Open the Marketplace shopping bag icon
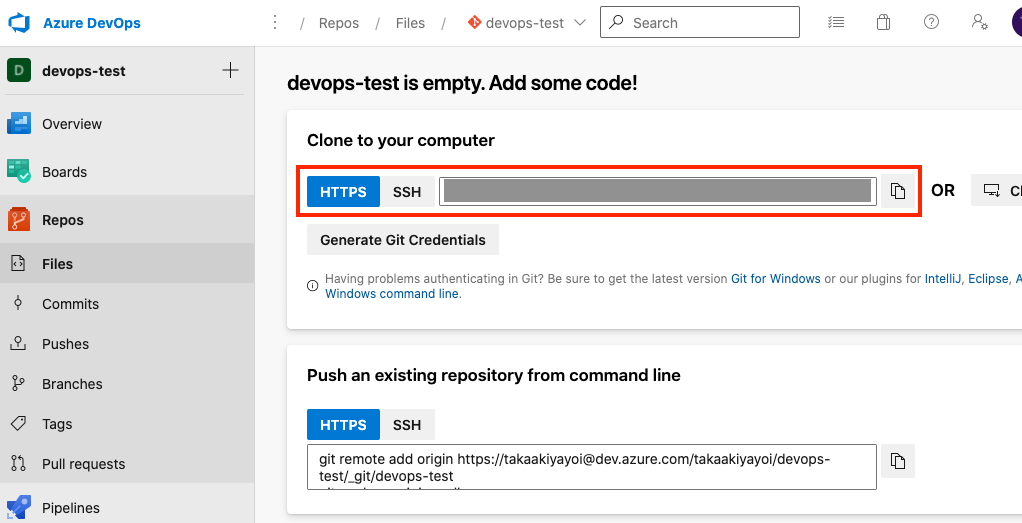1022x523 pixels. (x=883, y=22)
